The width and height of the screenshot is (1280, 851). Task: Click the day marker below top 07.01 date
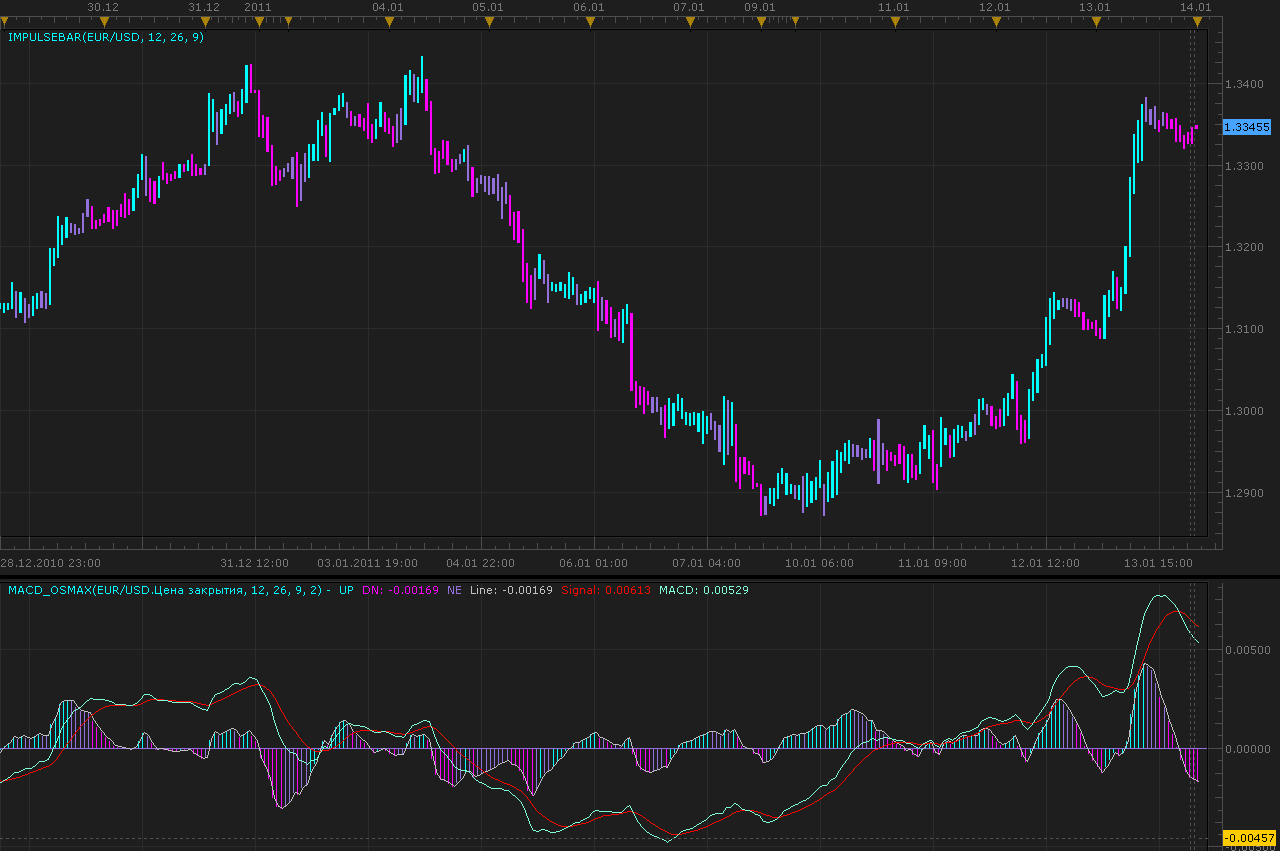689,20
